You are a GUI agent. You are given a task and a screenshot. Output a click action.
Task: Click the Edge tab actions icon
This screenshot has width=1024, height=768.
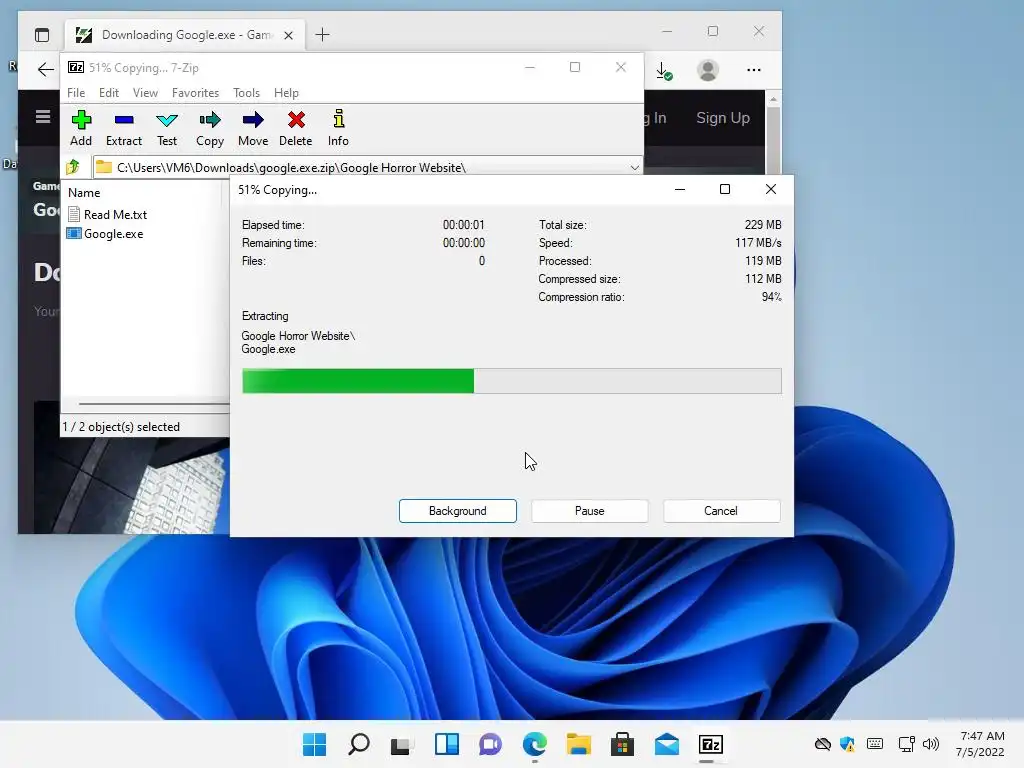pyautogui.click(x=42, y=35)
